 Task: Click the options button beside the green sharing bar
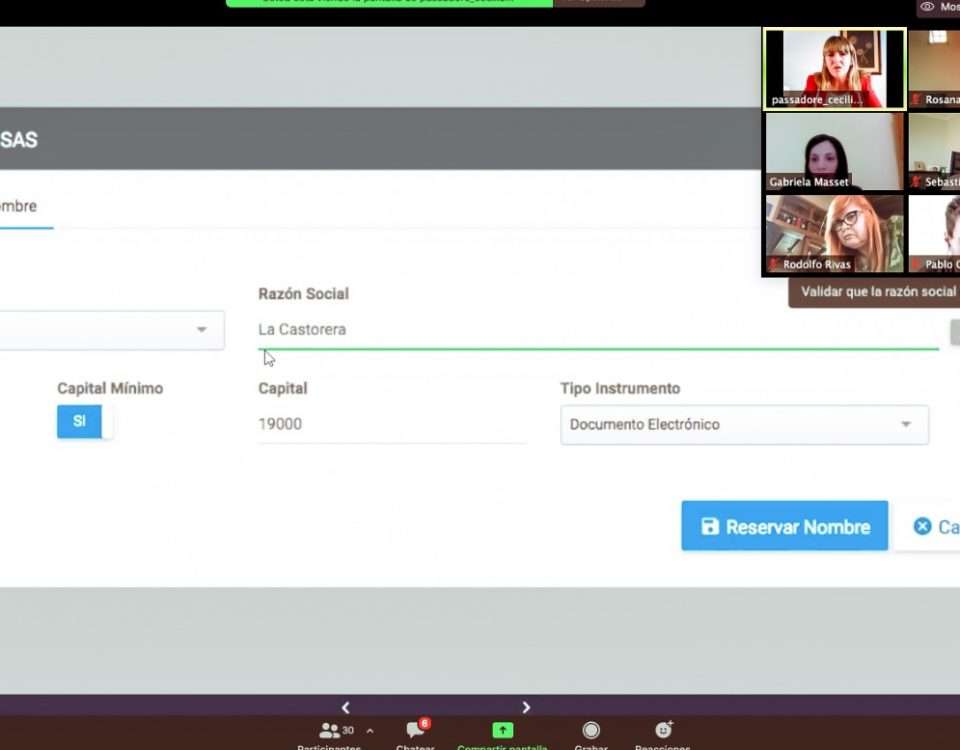tap(599, 3)
